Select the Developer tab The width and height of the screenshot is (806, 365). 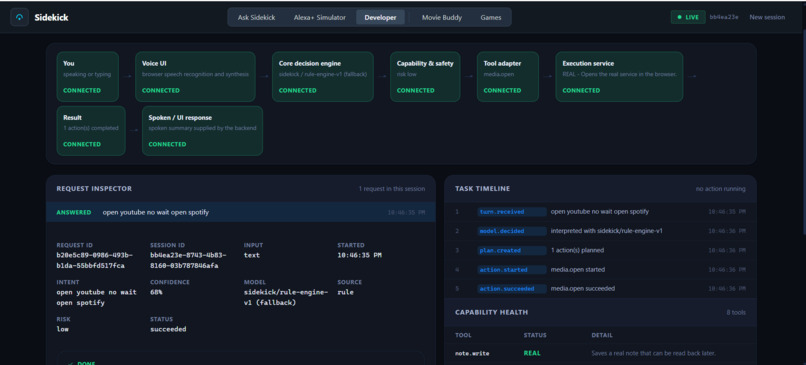(380, 17)
